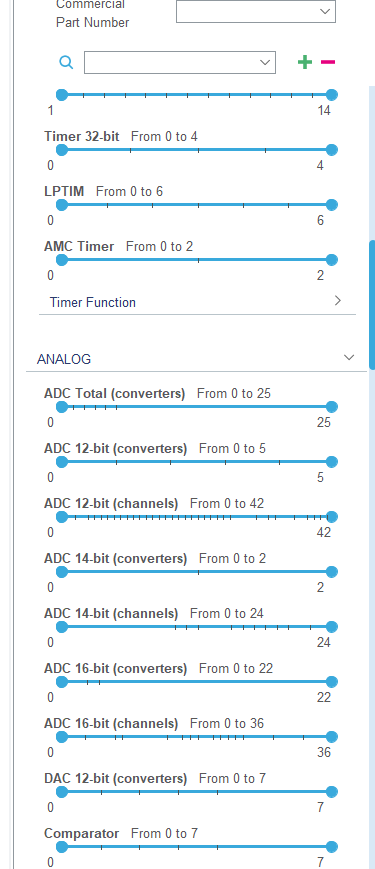375x869 pixels.
Task: Click the ADC 12-bit channels slider track
Action: coord(197,517)
